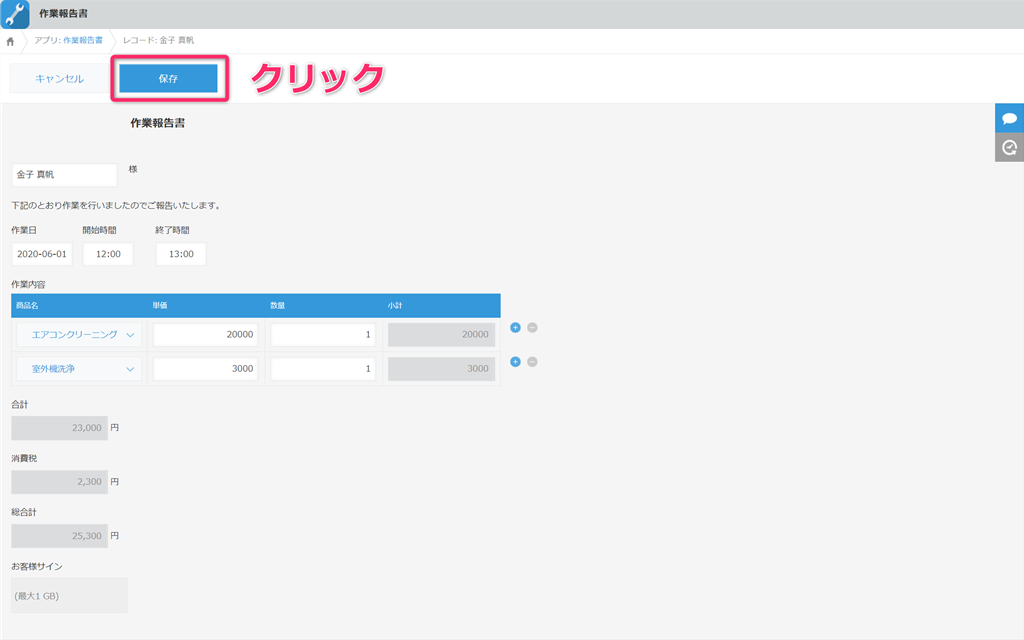Click the キャンセル button

point(59,78)
